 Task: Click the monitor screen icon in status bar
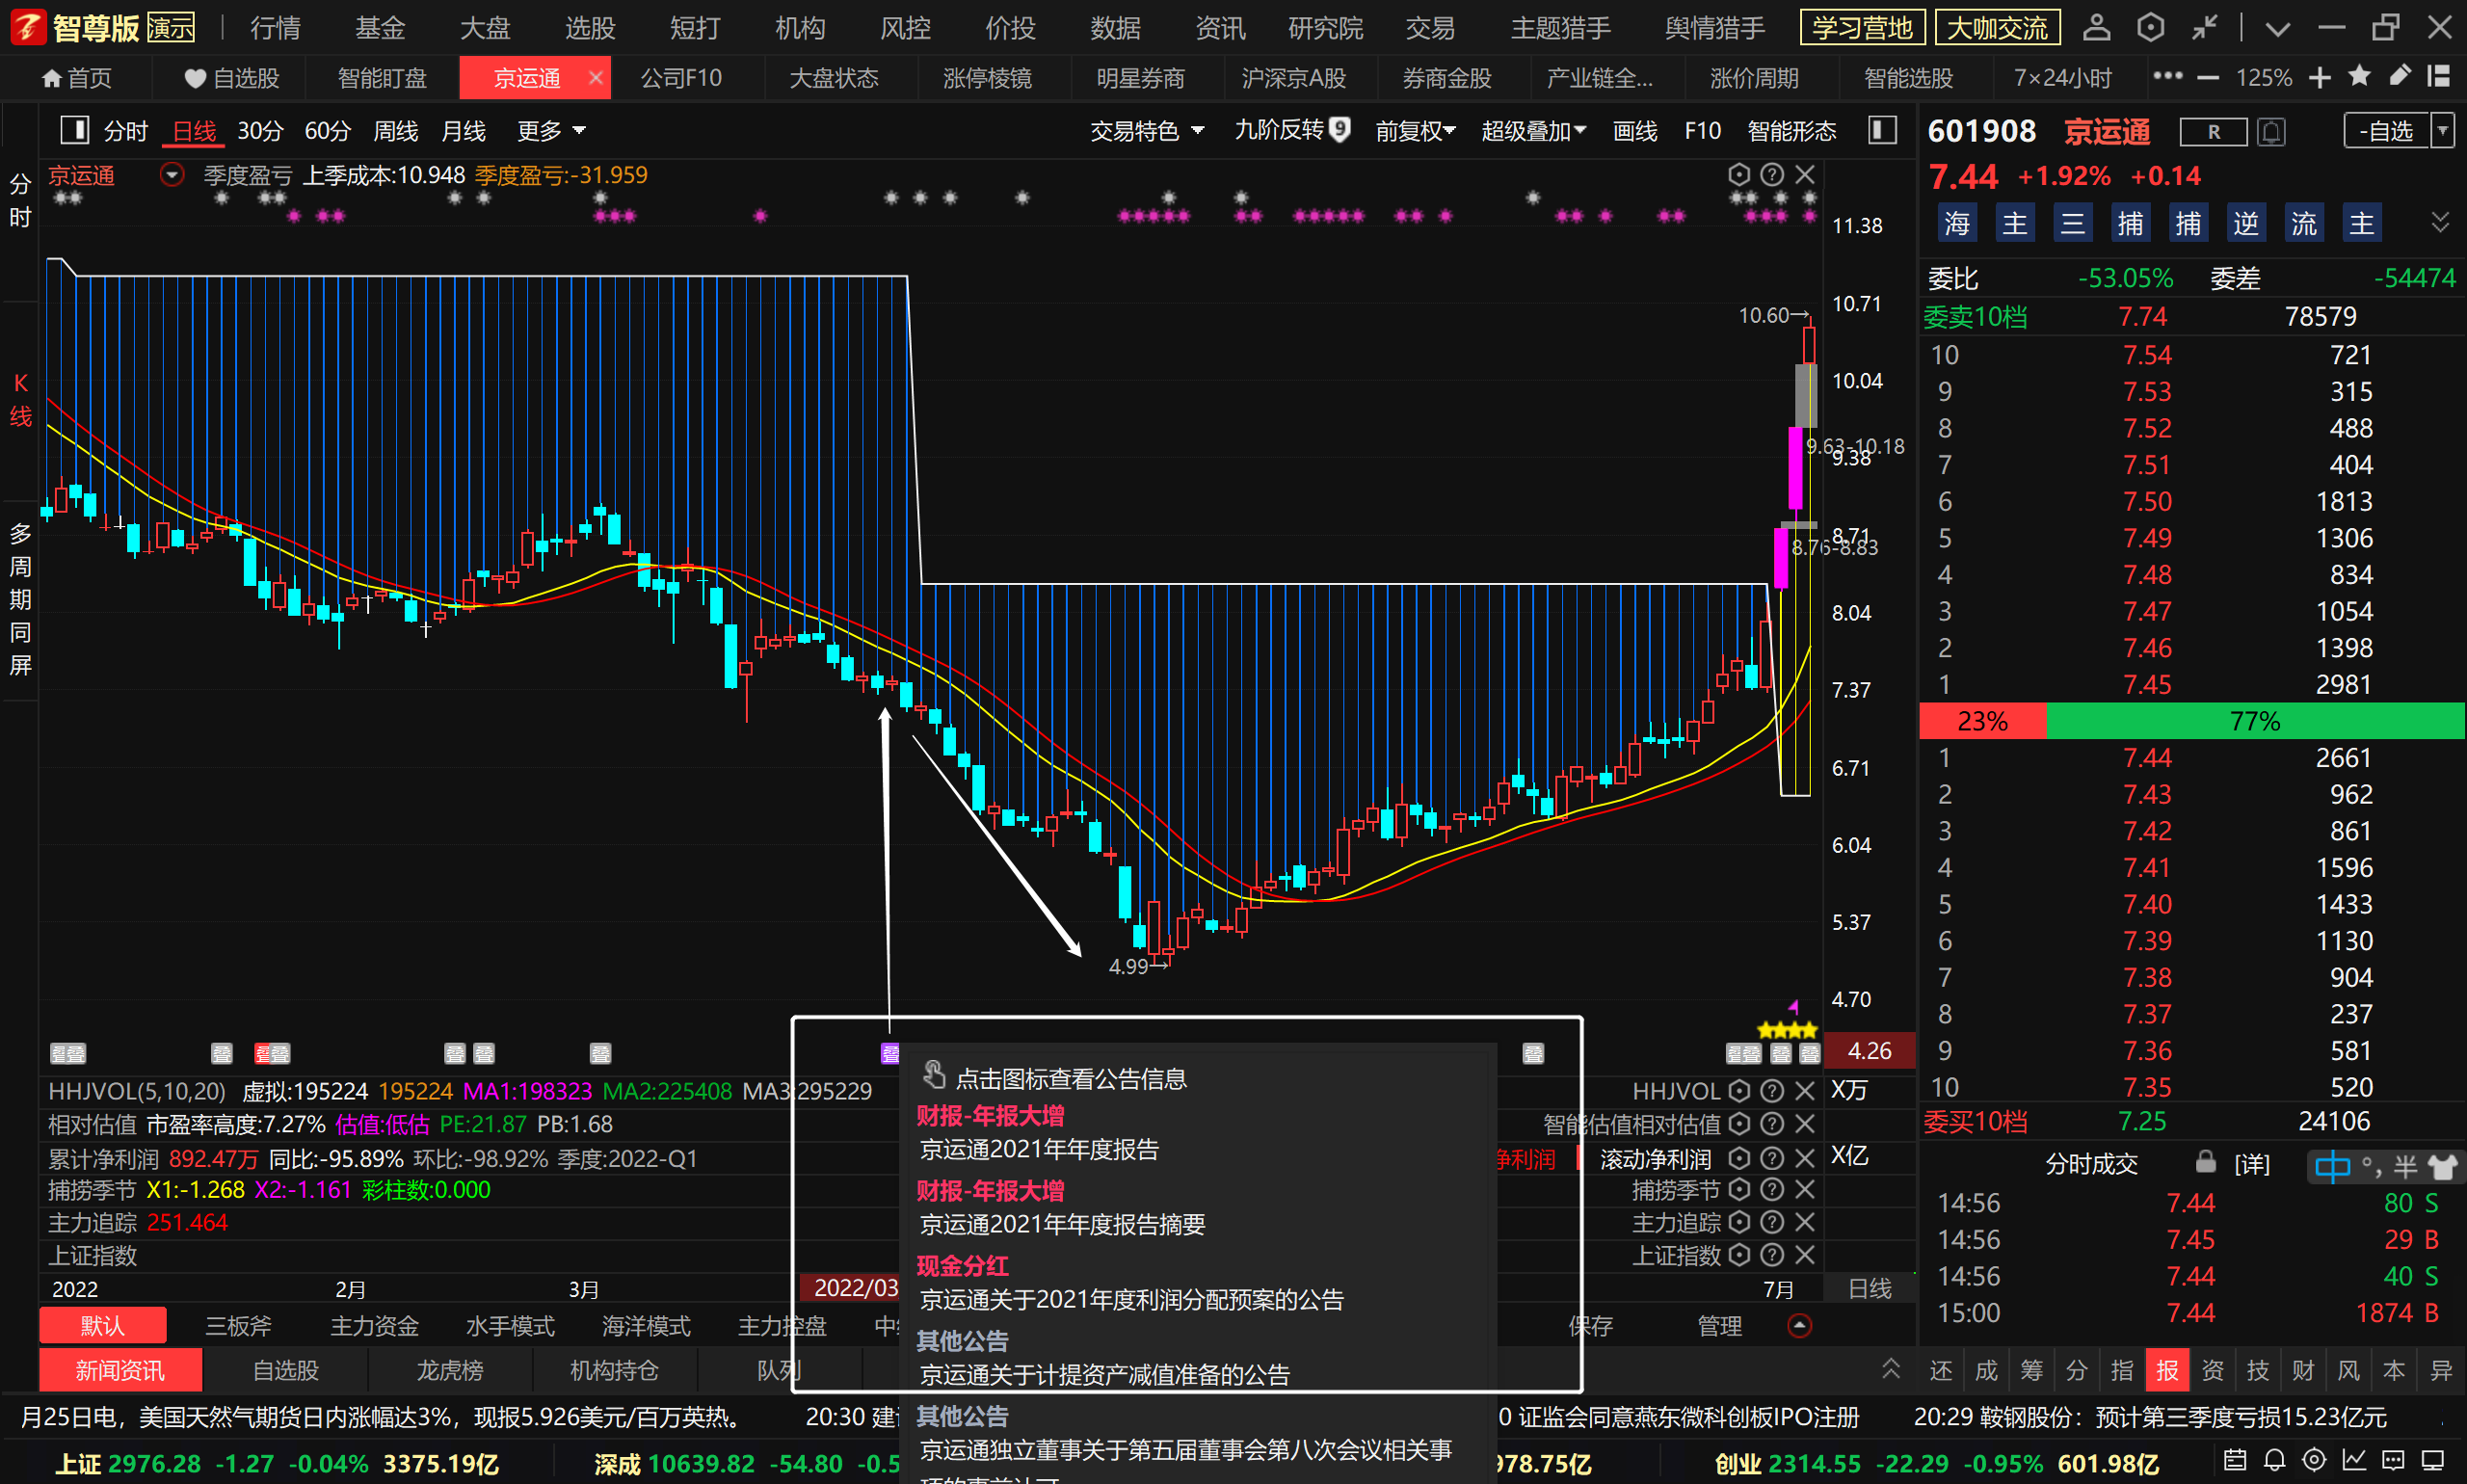(2433, 1461)
